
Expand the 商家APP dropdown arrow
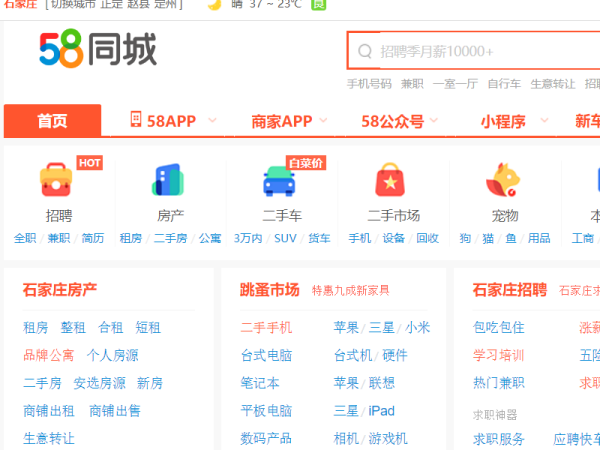pyautogui.click(x=323, y=120)
